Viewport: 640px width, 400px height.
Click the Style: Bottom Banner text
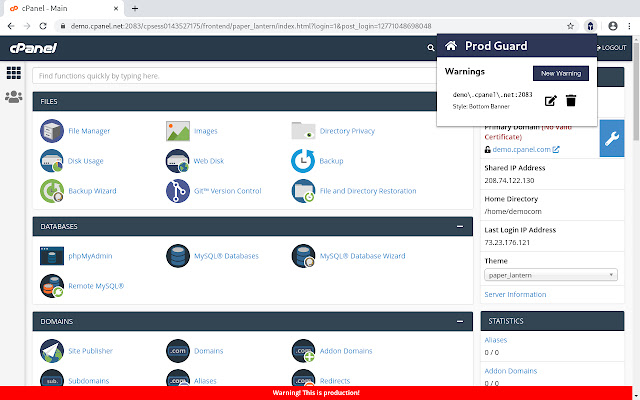pos(481,107)
